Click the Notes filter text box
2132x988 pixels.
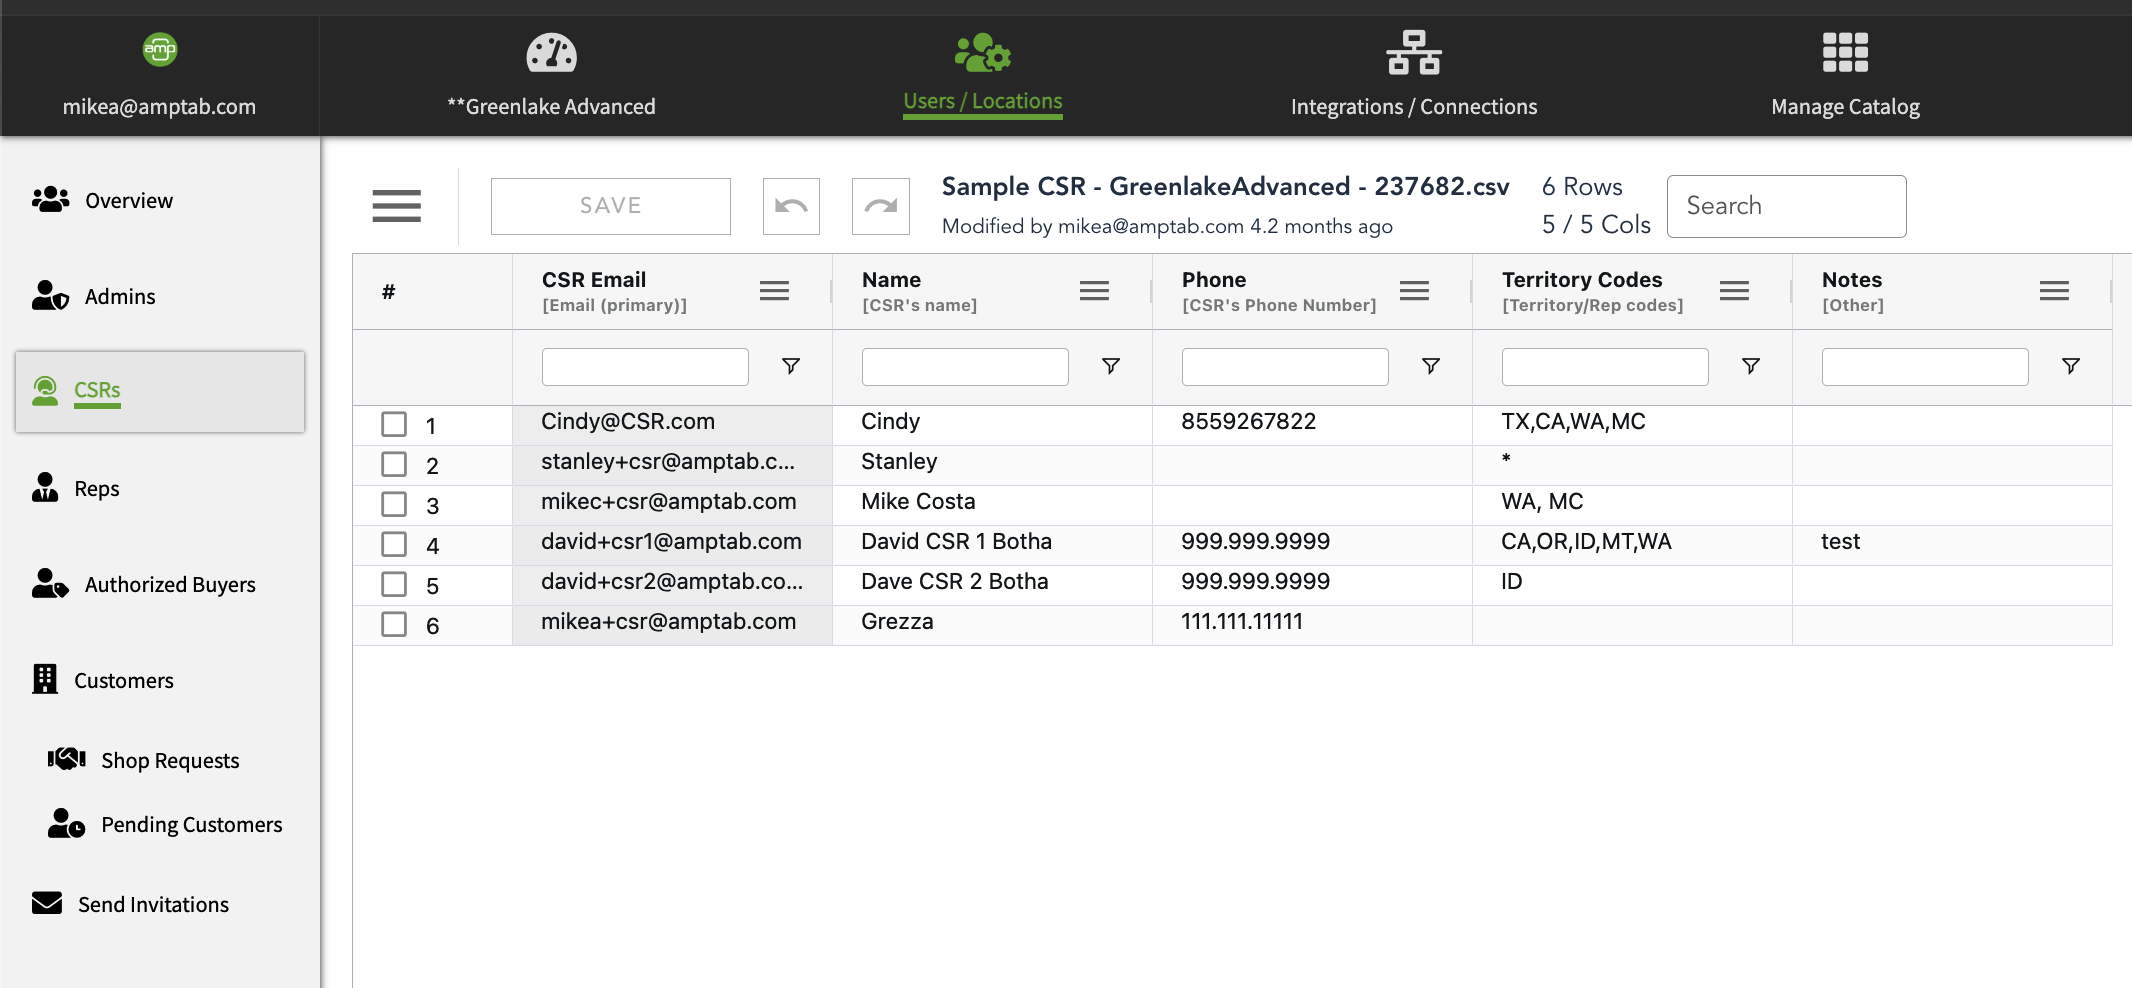coord(1925,367)
